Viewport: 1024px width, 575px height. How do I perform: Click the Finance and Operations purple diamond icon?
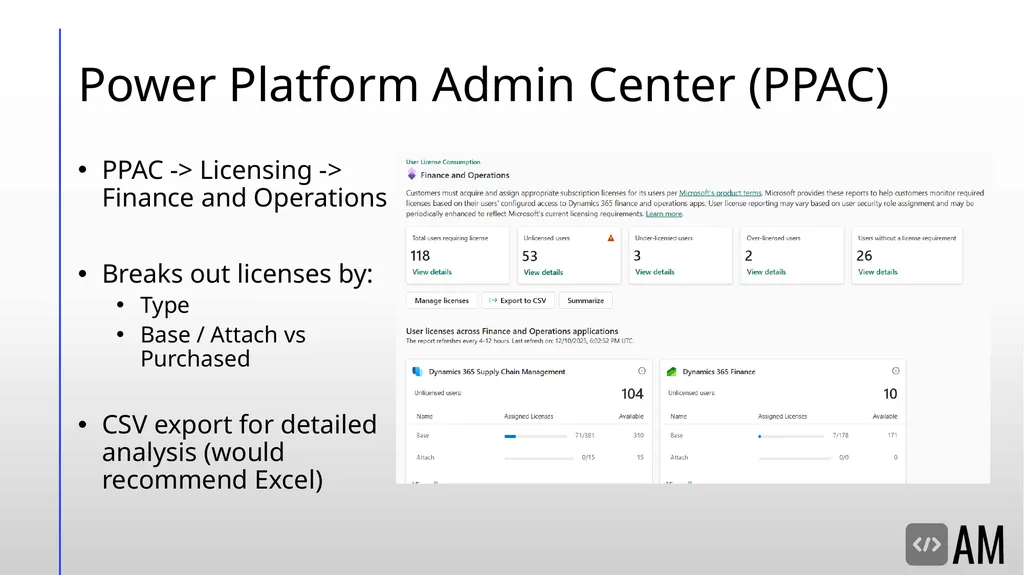[411, 174]
